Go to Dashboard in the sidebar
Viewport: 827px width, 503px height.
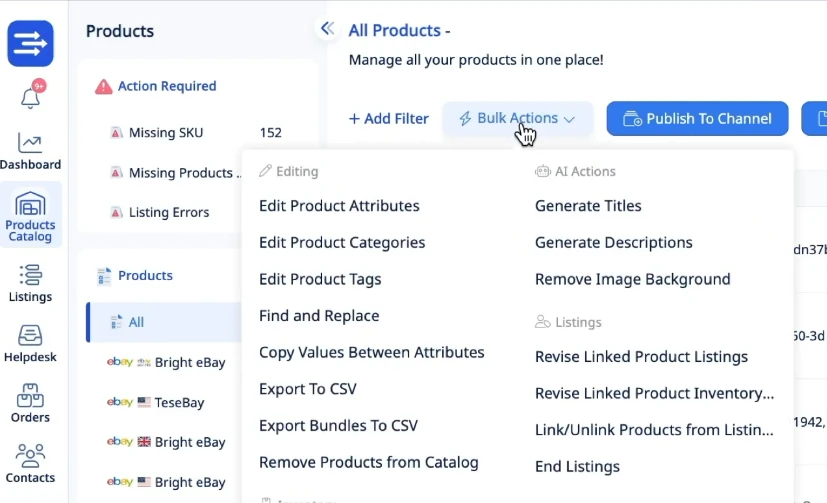[30, 151]
